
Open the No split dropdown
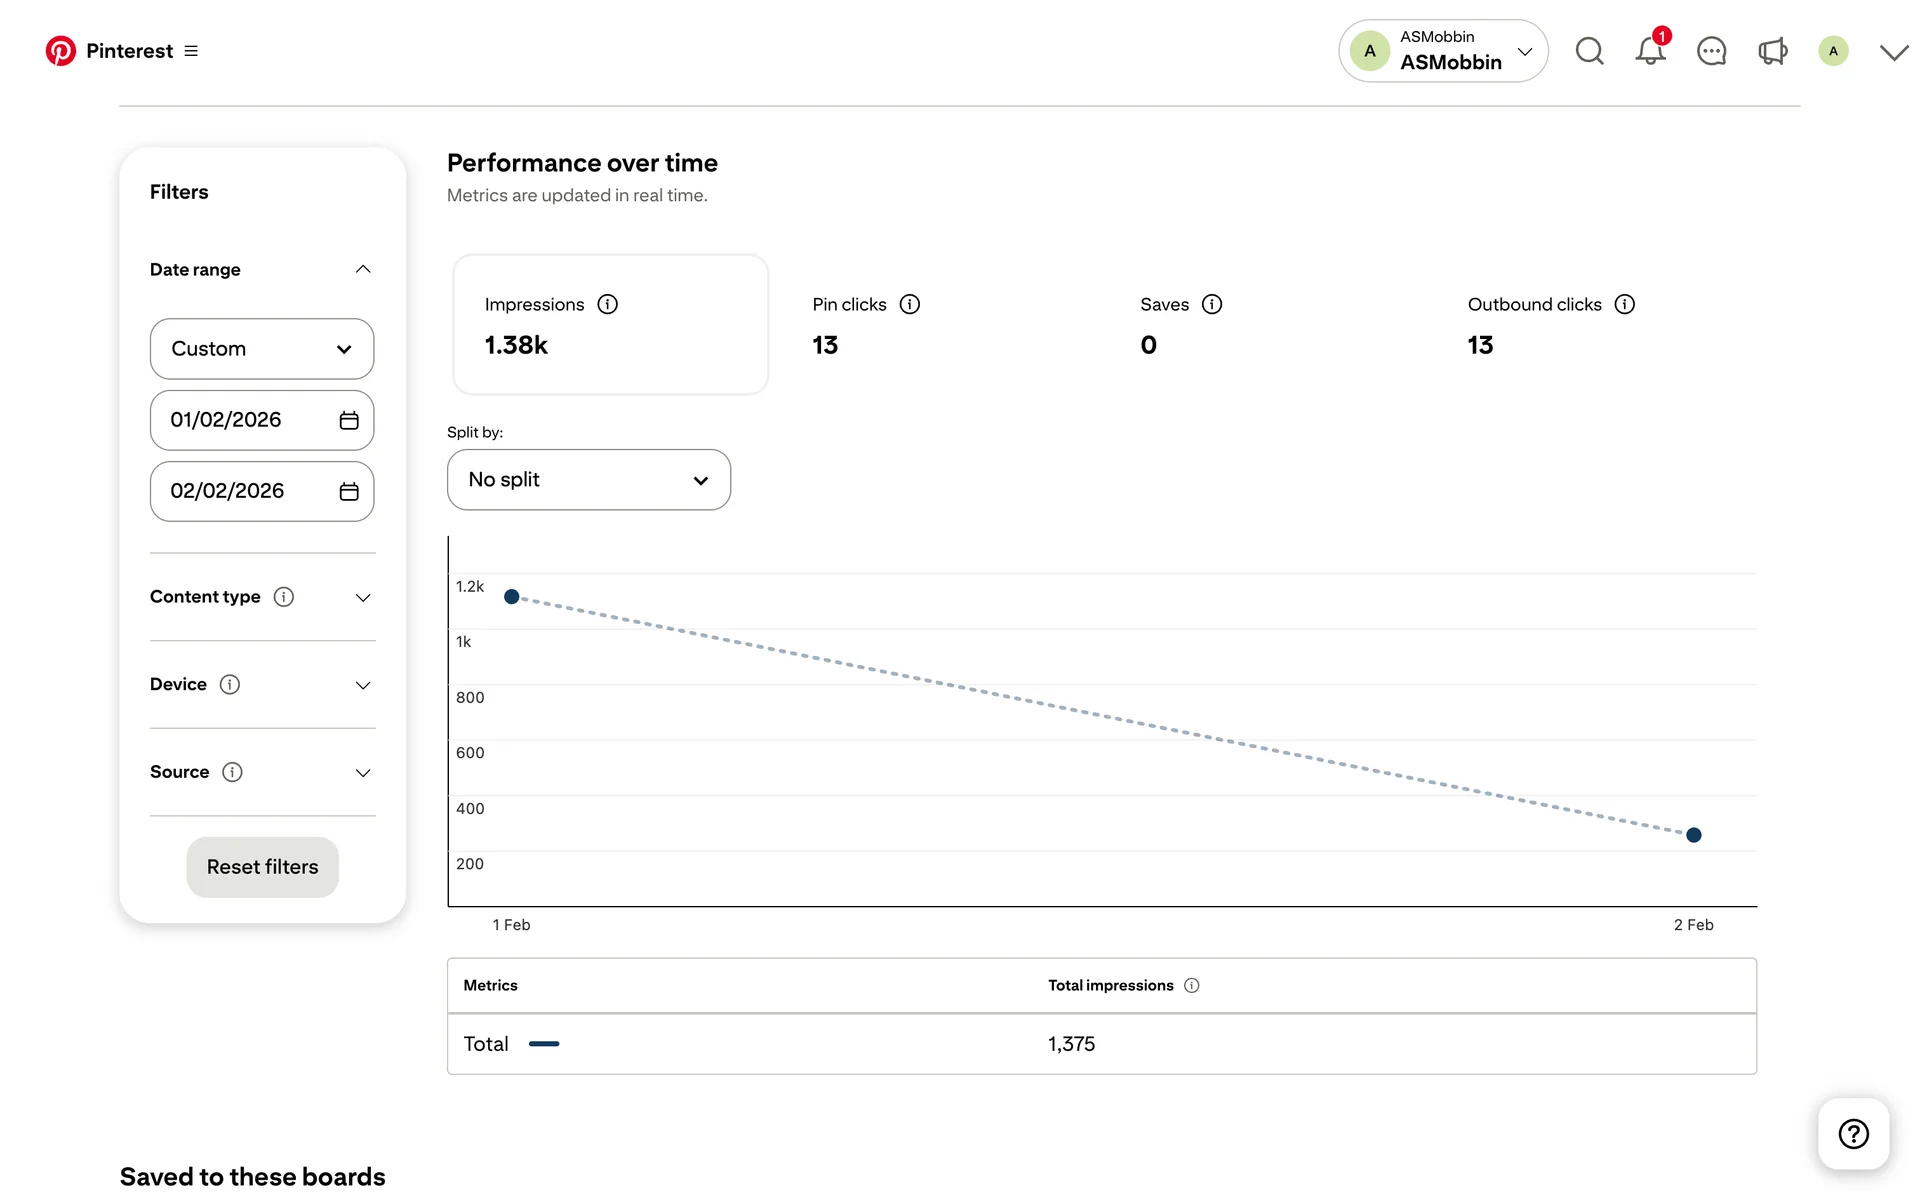click(x=589, y=480)
